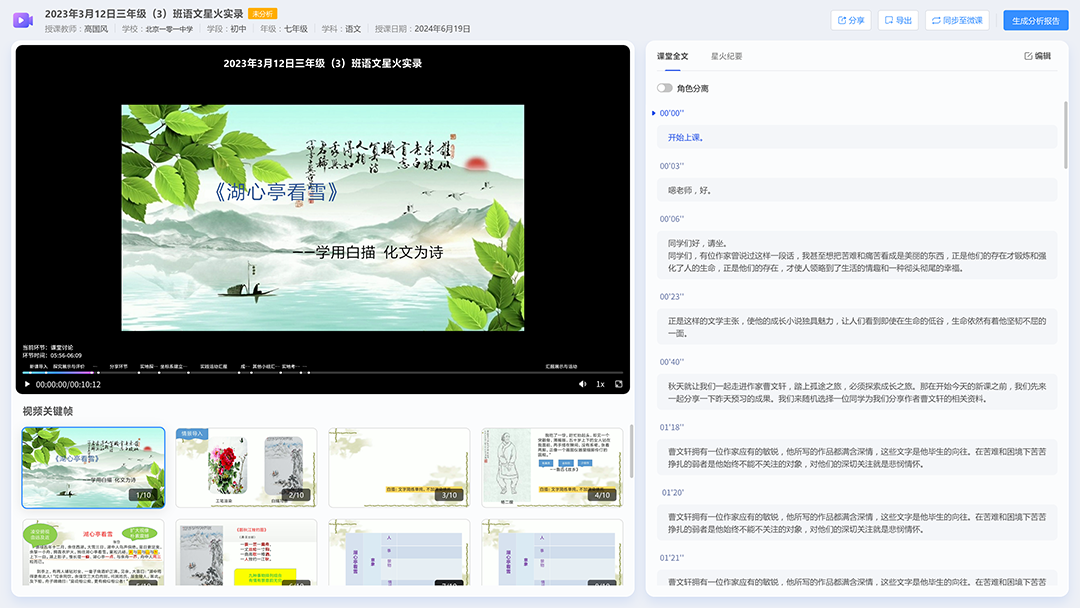The width and height of the screenshot is (1080, 608).
Task: Click 生成分析报告 button
Action: point(1036,20)
